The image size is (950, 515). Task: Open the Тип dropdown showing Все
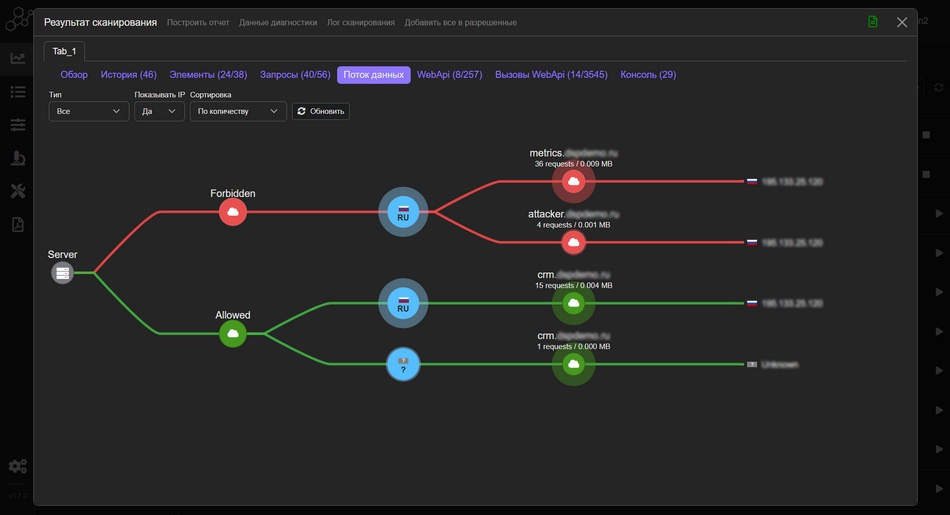coord(88,111)
